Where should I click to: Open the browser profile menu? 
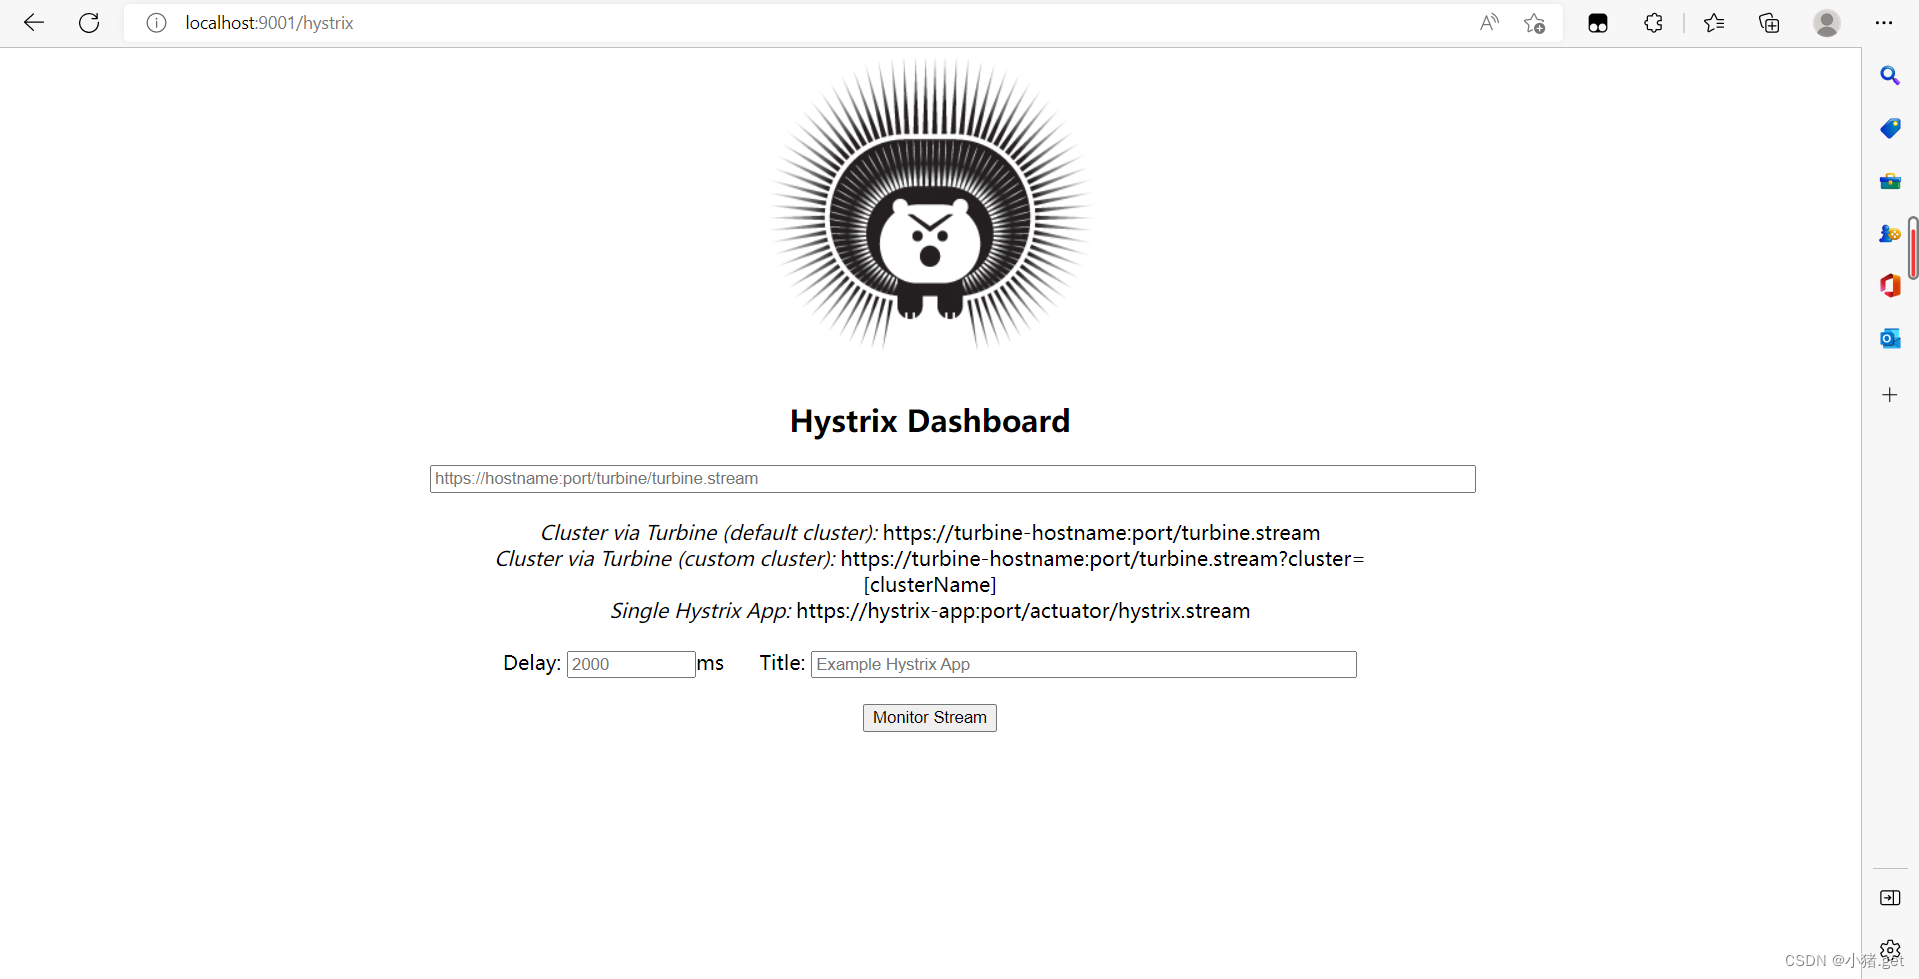pyautogui.click(x=1827, y=22)
